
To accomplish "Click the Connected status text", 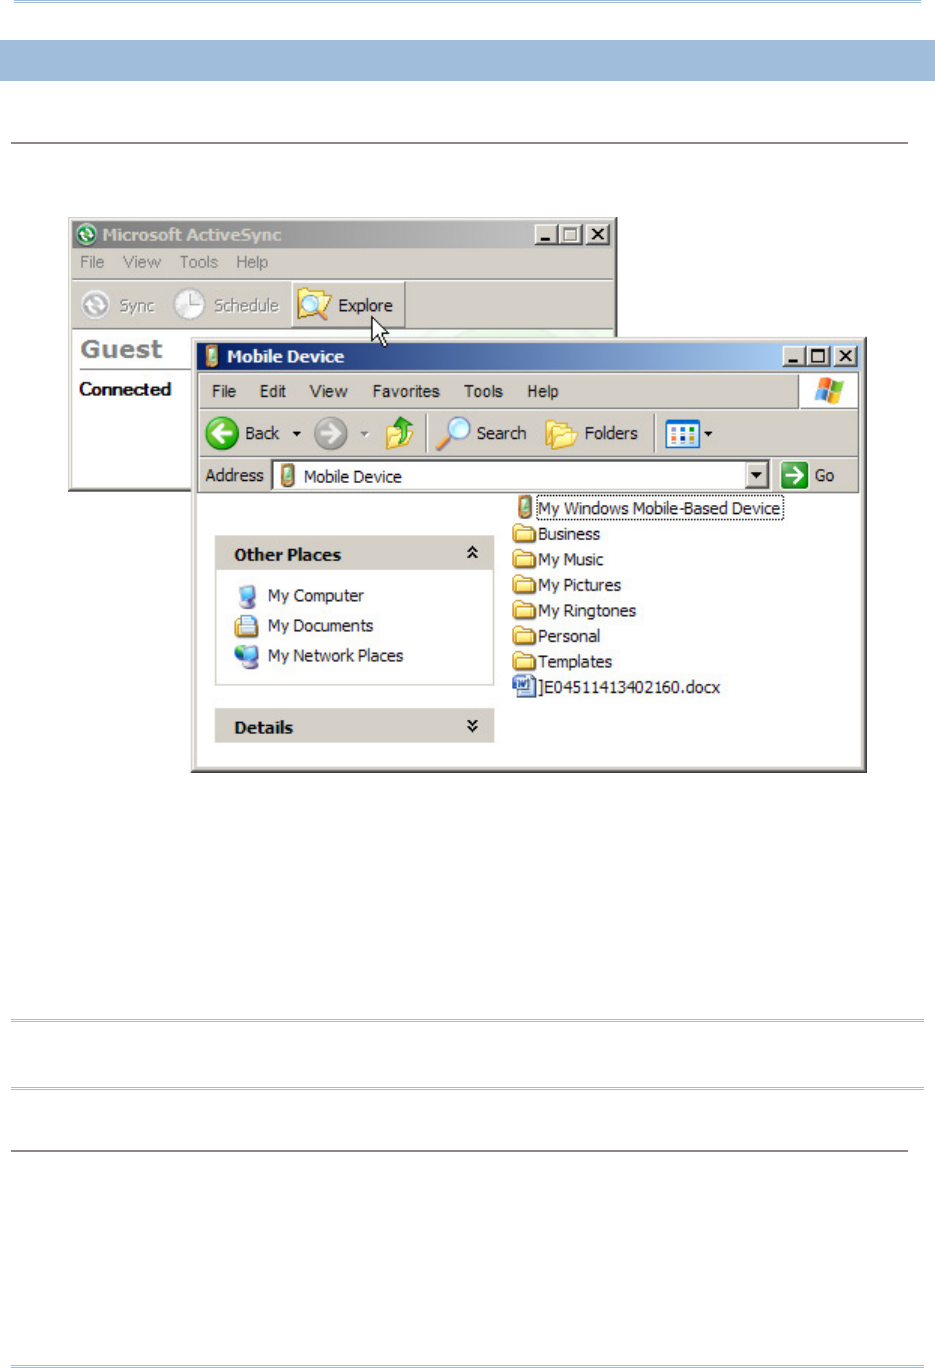I will click(x=125, y=389).
